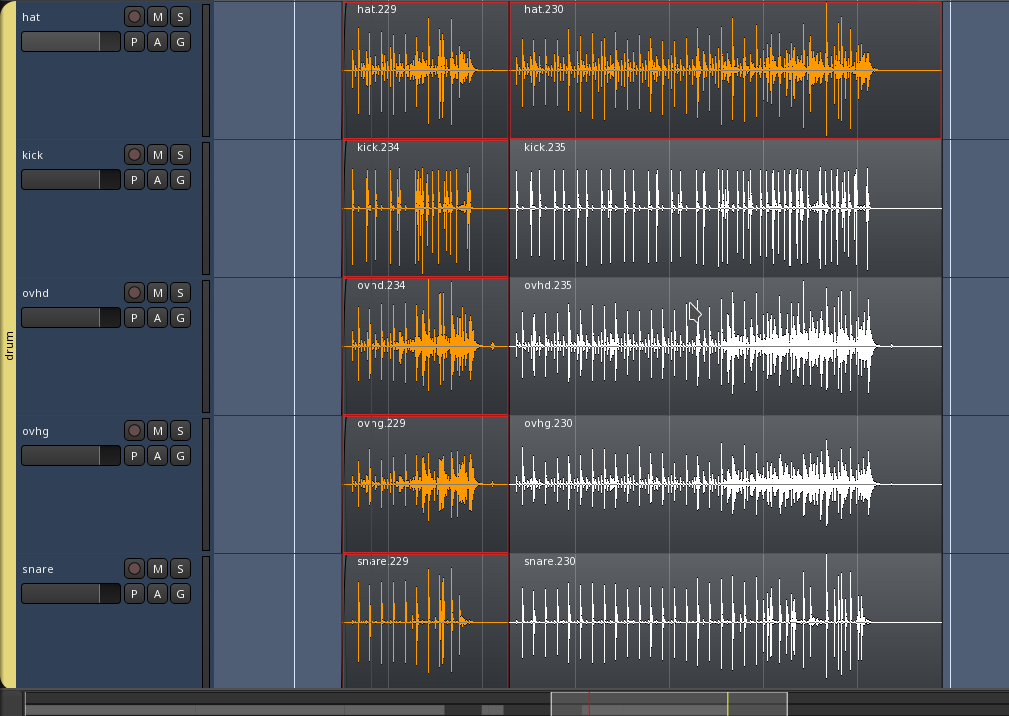Mute the hat track
Screen dimensions: 1009x716
pos(157,17)
